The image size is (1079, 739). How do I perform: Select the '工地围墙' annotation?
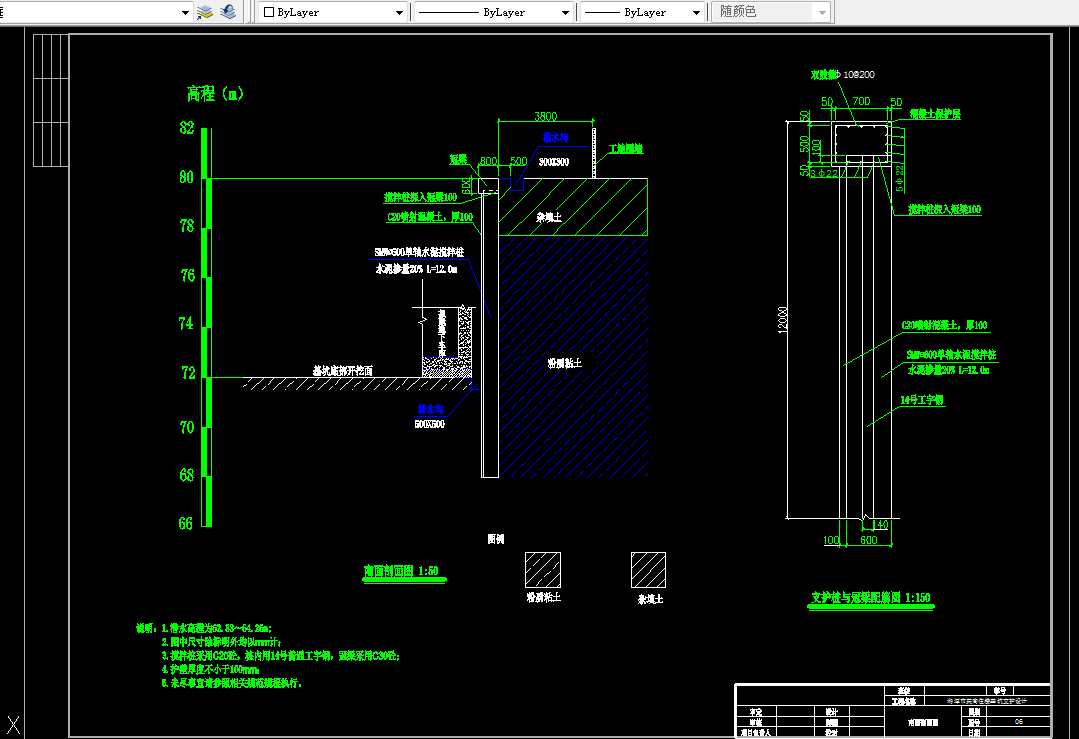pyautogui.click(x=626, y=149)
